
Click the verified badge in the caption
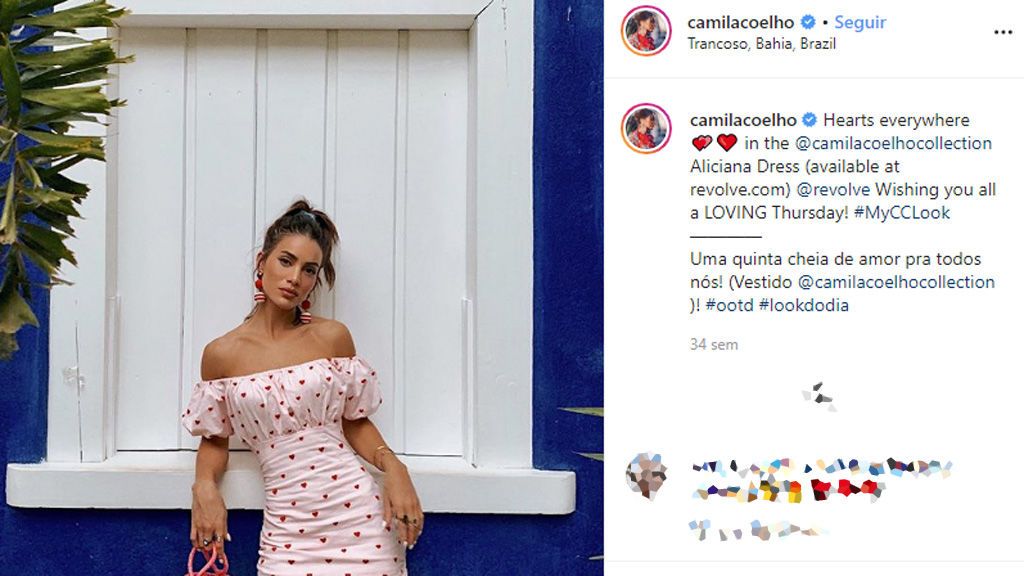(809, 120)
